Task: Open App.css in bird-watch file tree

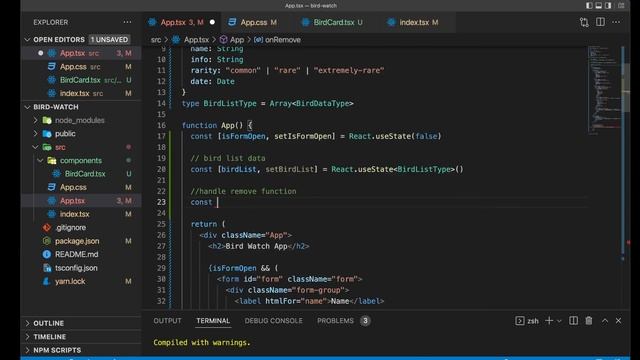Action: [x=81, y=187]
